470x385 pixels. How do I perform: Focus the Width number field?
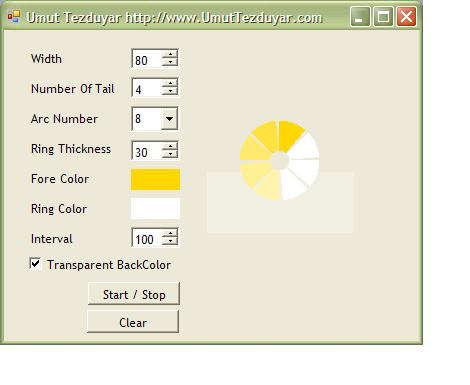pyautogui.click(x=147, y=59)
